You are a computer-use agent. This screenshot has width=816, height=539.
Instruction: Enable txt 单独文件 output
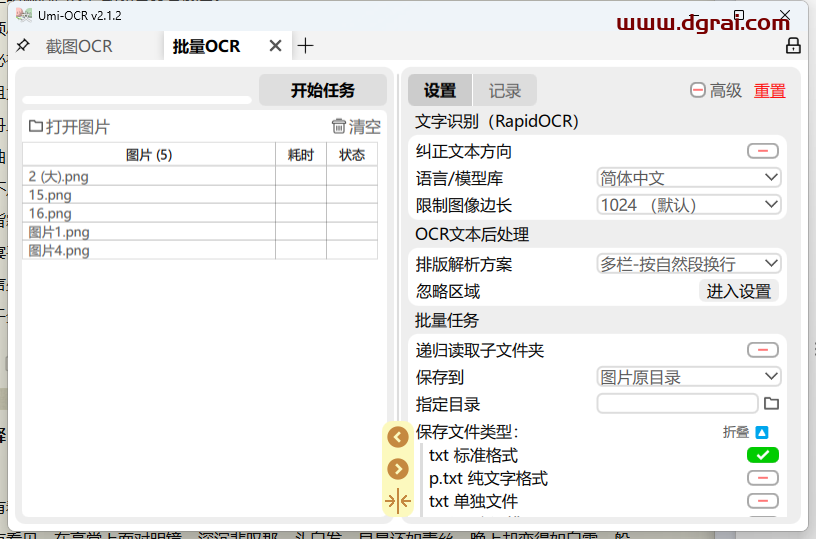762,500
